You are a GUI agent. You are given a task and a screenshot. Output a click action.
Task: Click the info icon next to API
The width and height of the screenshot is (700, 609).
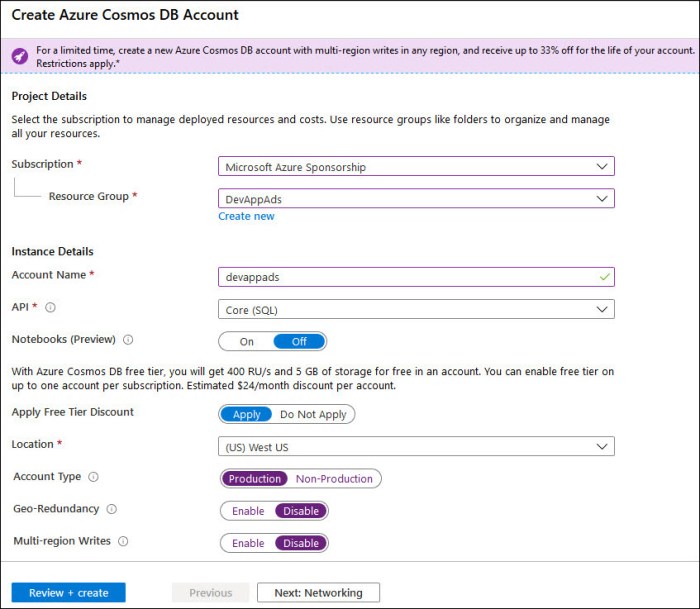[x=50, y=307]
